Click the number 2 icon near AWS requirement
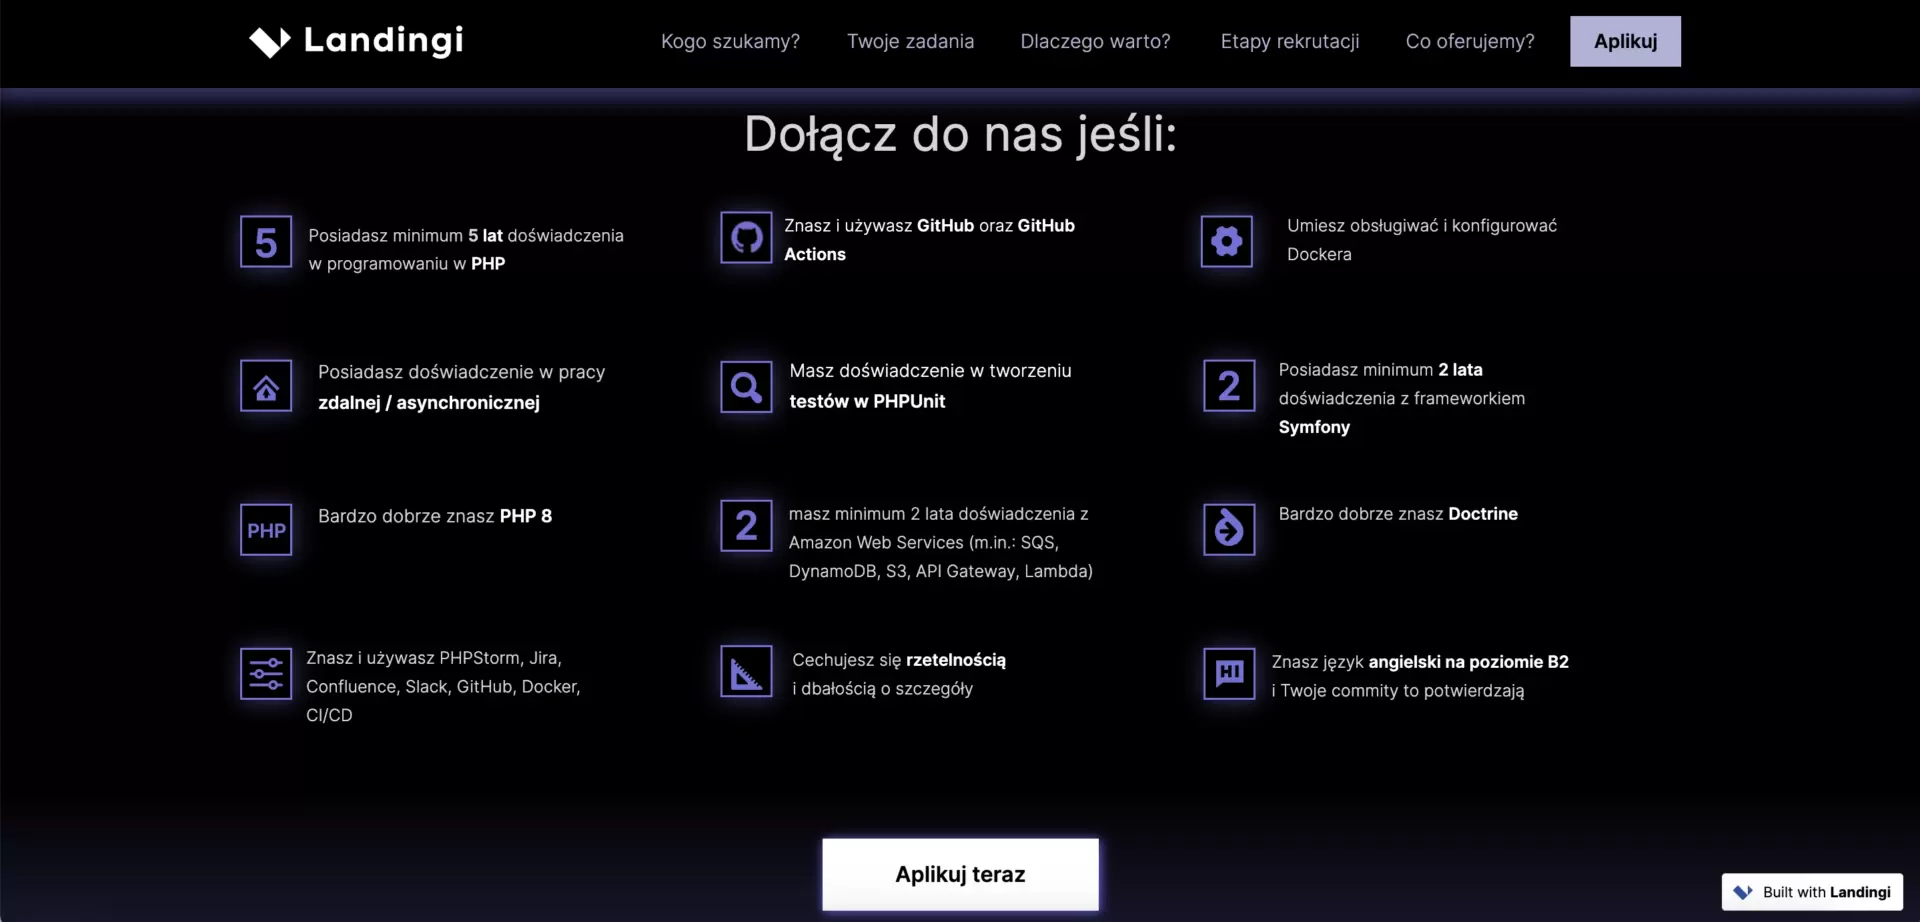The width and height of the screenshot is (1920, 922). click(x=745, y=526)
